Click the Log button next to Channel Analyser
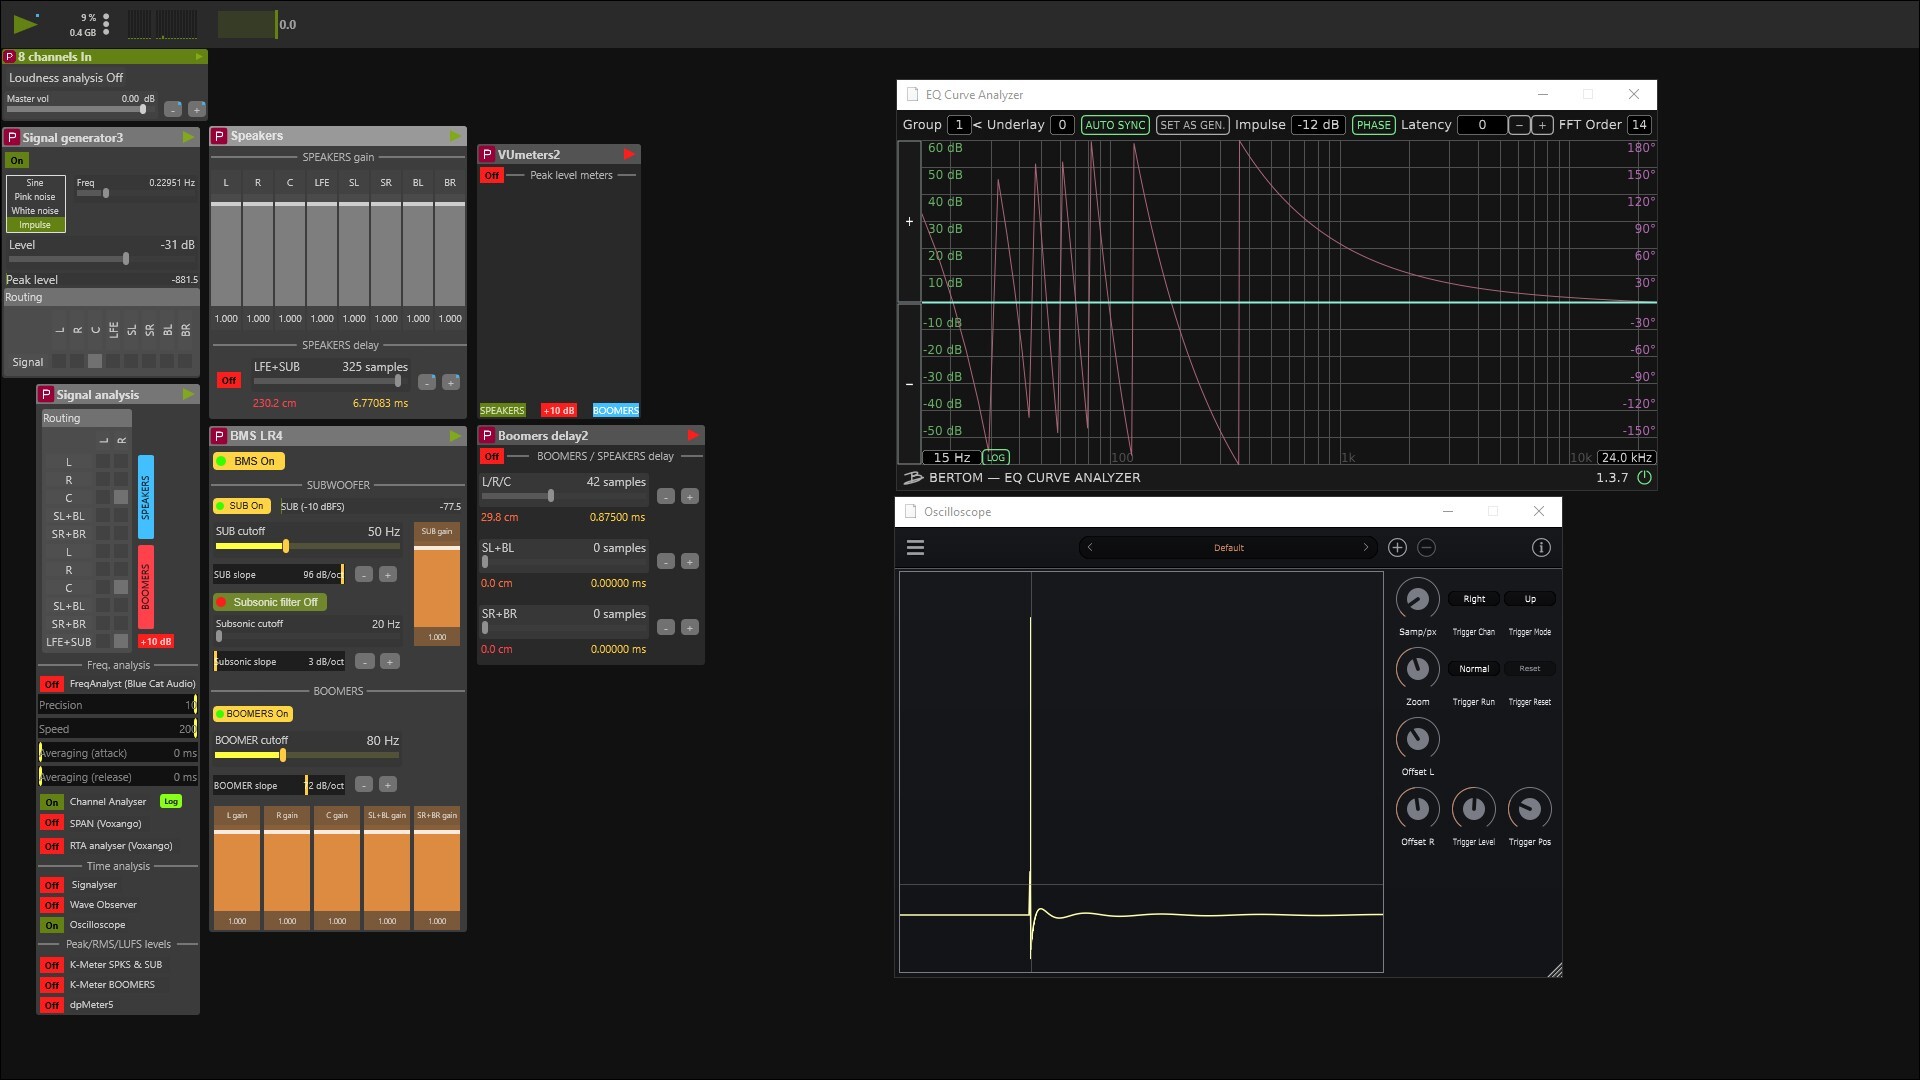This screenshot has width=1920, height=1080. (x=171, y=802)
